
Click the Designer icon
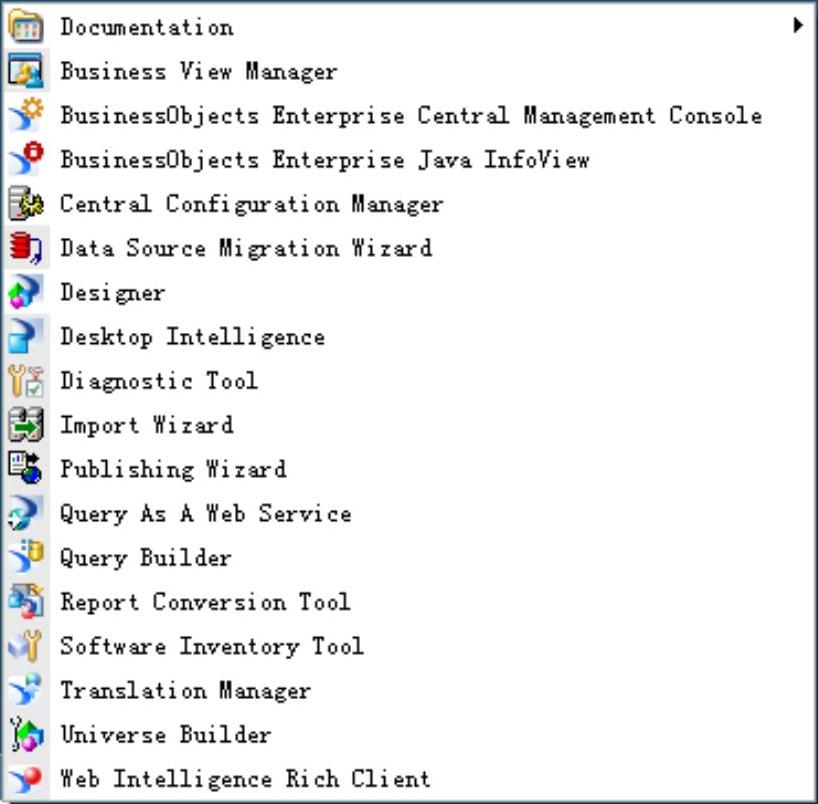(25, 293)
